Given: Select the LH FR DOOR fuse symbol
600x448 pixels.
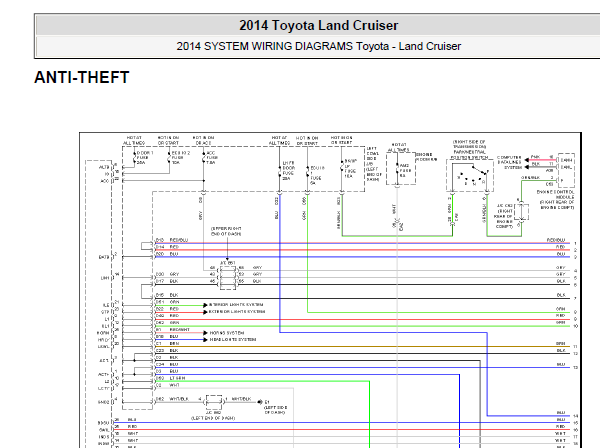Looking at the screenshot, I should point(280,171).
